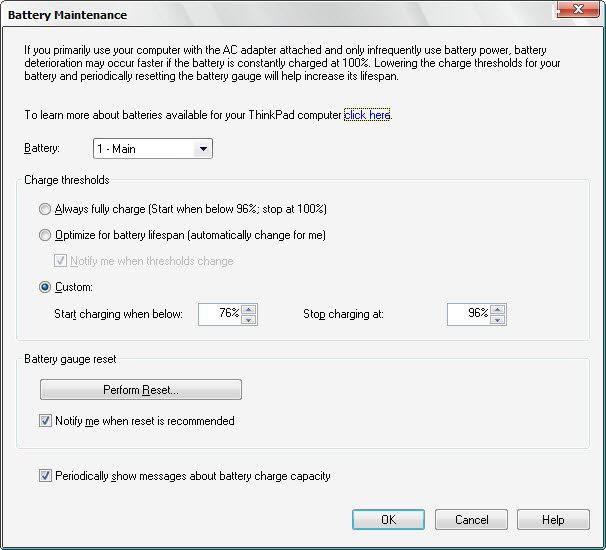Uncheck Notify me when reset is recommended
Image resolution: width=606 pixels, height=550 pixels.
tap(45, 421)
